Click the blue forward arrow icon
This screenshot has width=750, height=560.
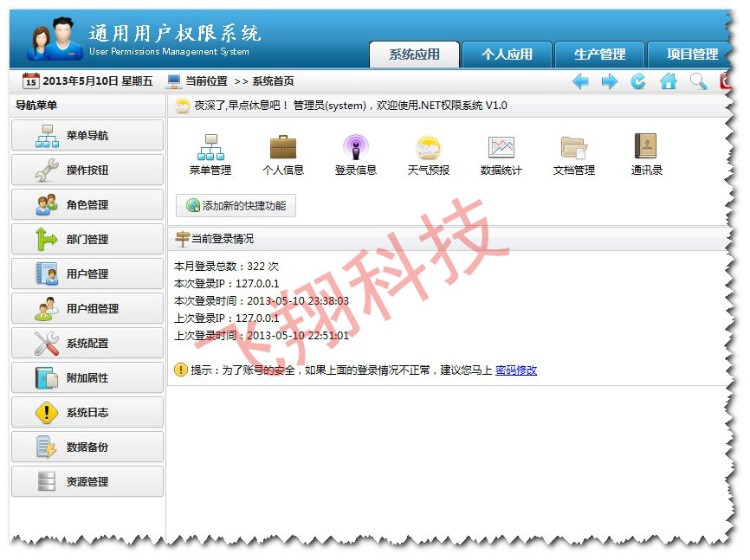pos(609,82)
